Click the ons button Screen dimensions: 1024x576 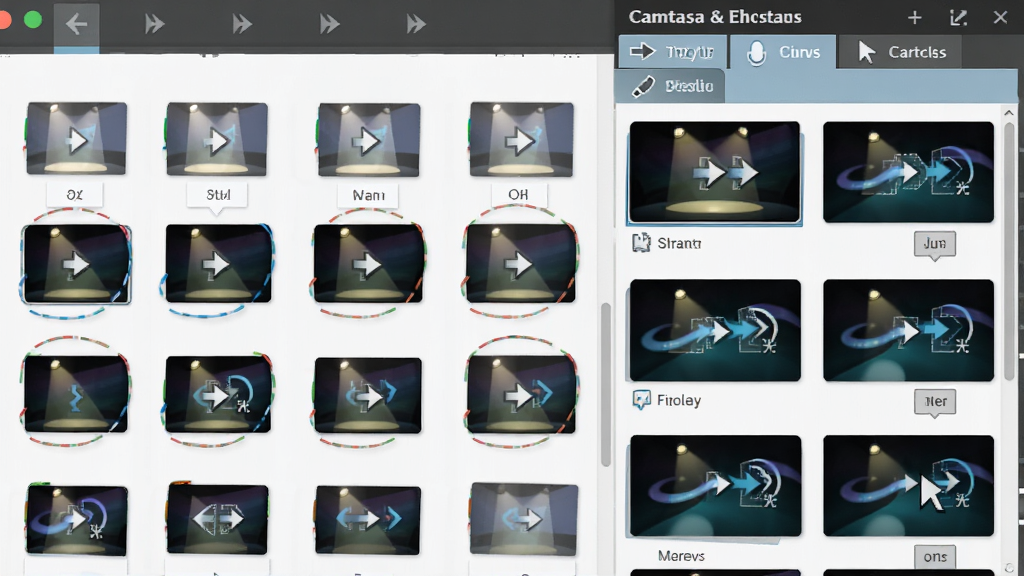tap(935, 556)
